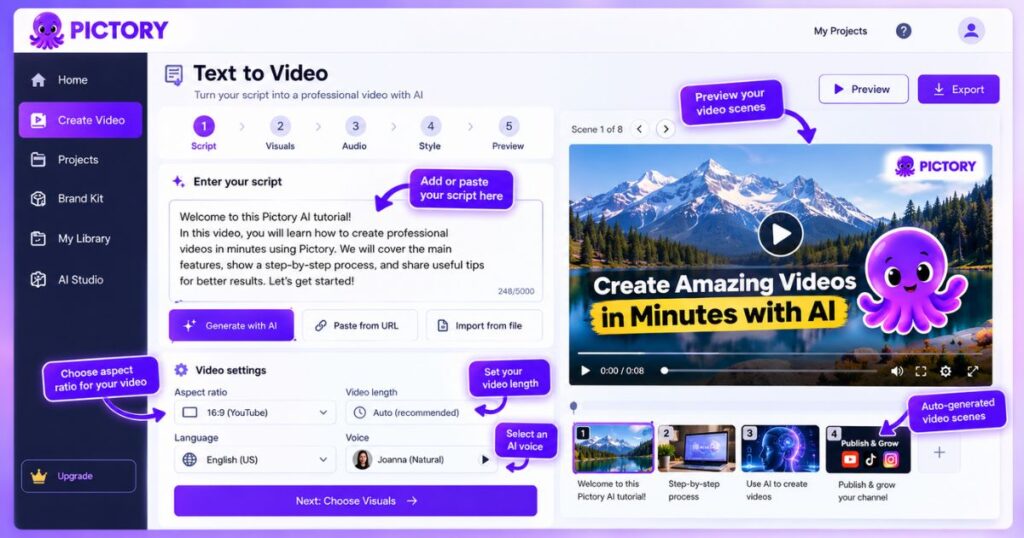This screenshot has height=538, width=1024.
Task: Click the Scene 1 of 8 label
Action: 597,129
